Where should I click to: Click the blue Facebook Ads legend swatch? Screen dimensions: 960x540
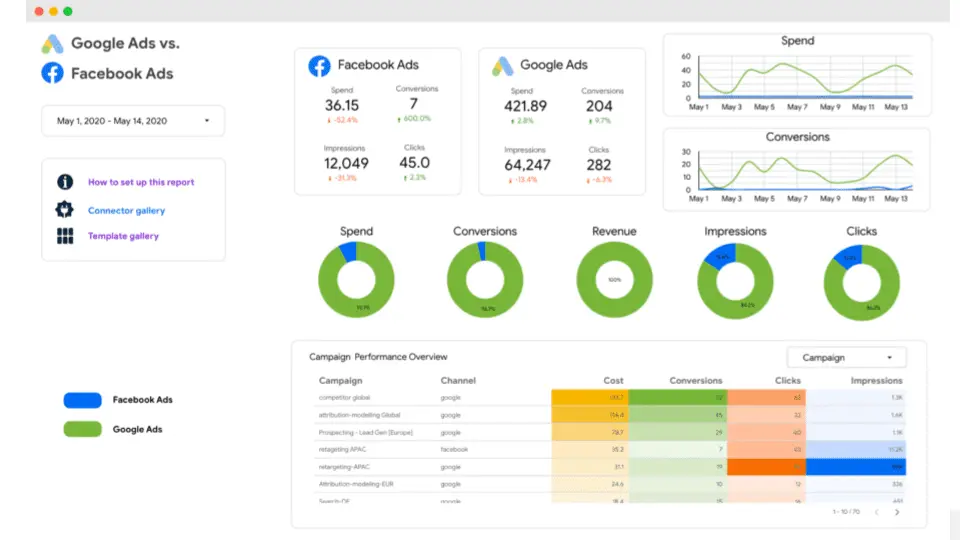pos(83,400)
